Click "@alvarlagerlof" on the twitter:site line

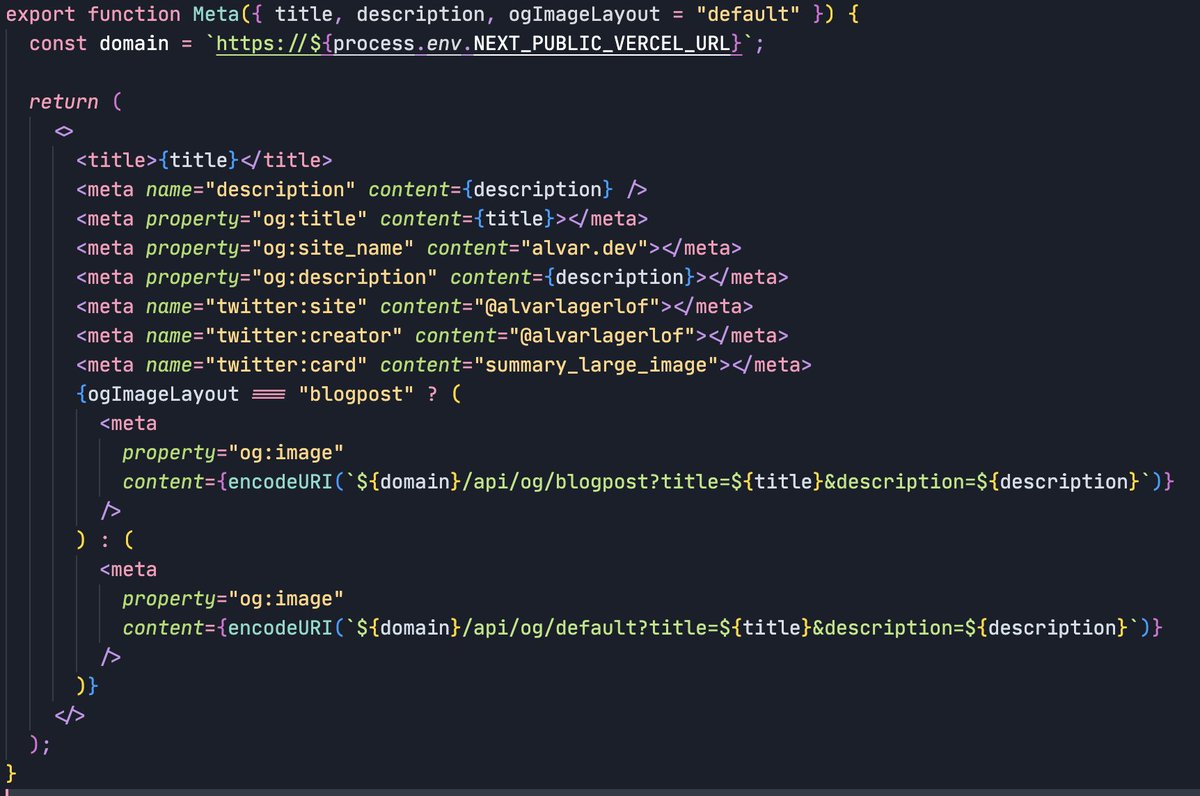click(570, 306)
